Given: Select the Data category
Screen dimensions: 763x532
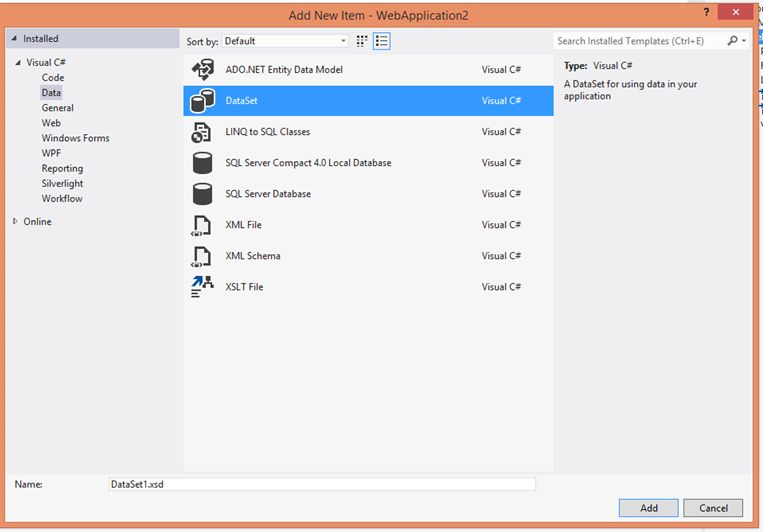Looking at the screenshot, I should coord(51,92).
